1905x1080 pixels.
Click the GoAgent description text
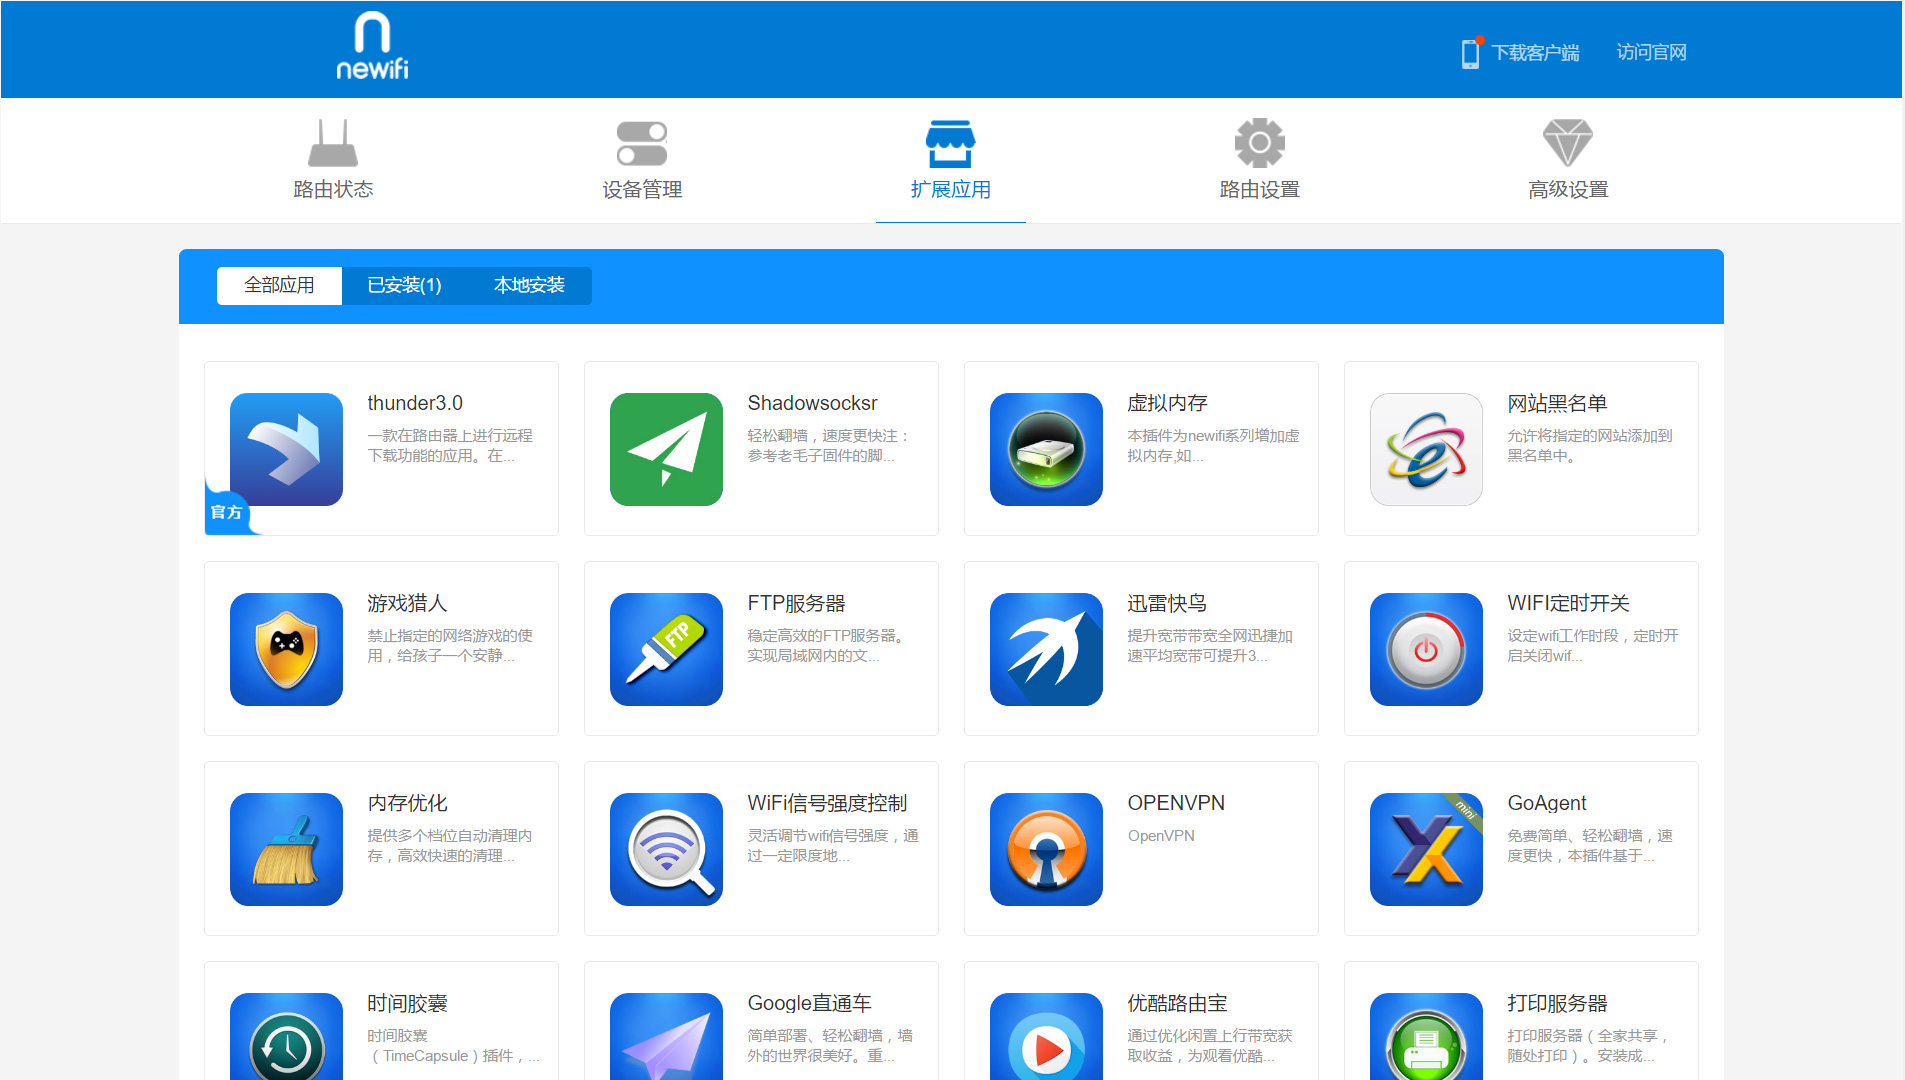1590,846
